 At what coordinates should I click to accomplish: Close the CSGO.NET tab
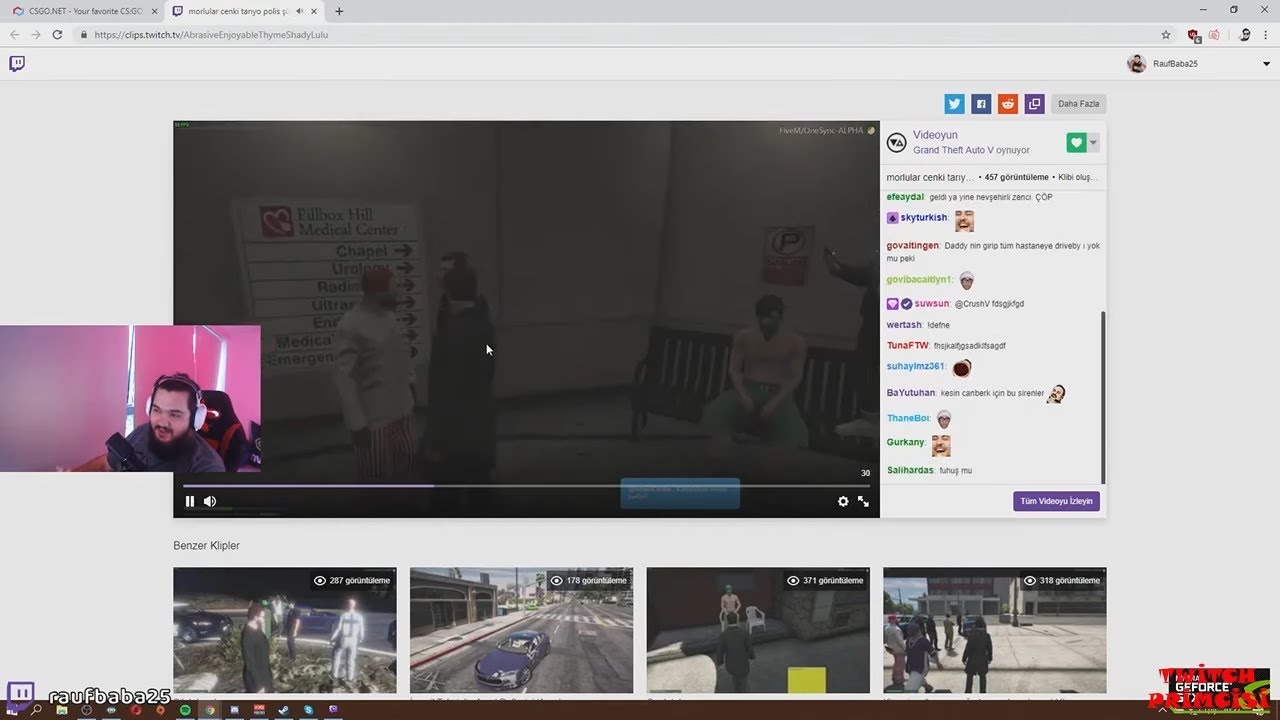[154, 11]
